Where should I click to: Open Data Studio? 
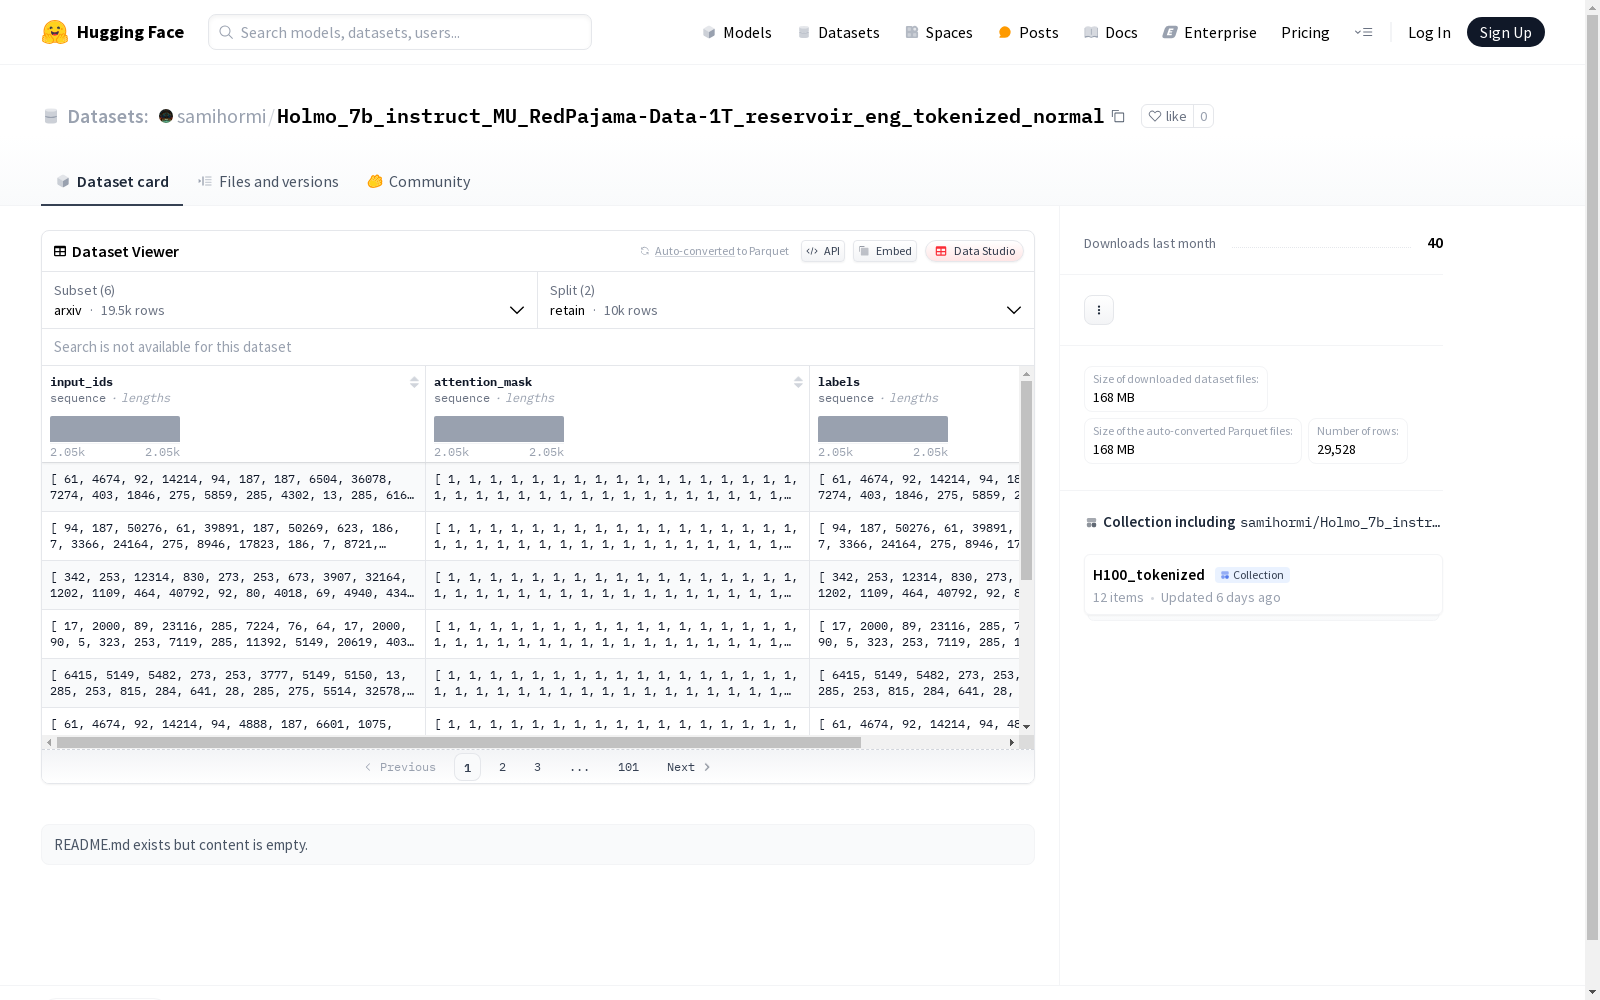(974, 251)
